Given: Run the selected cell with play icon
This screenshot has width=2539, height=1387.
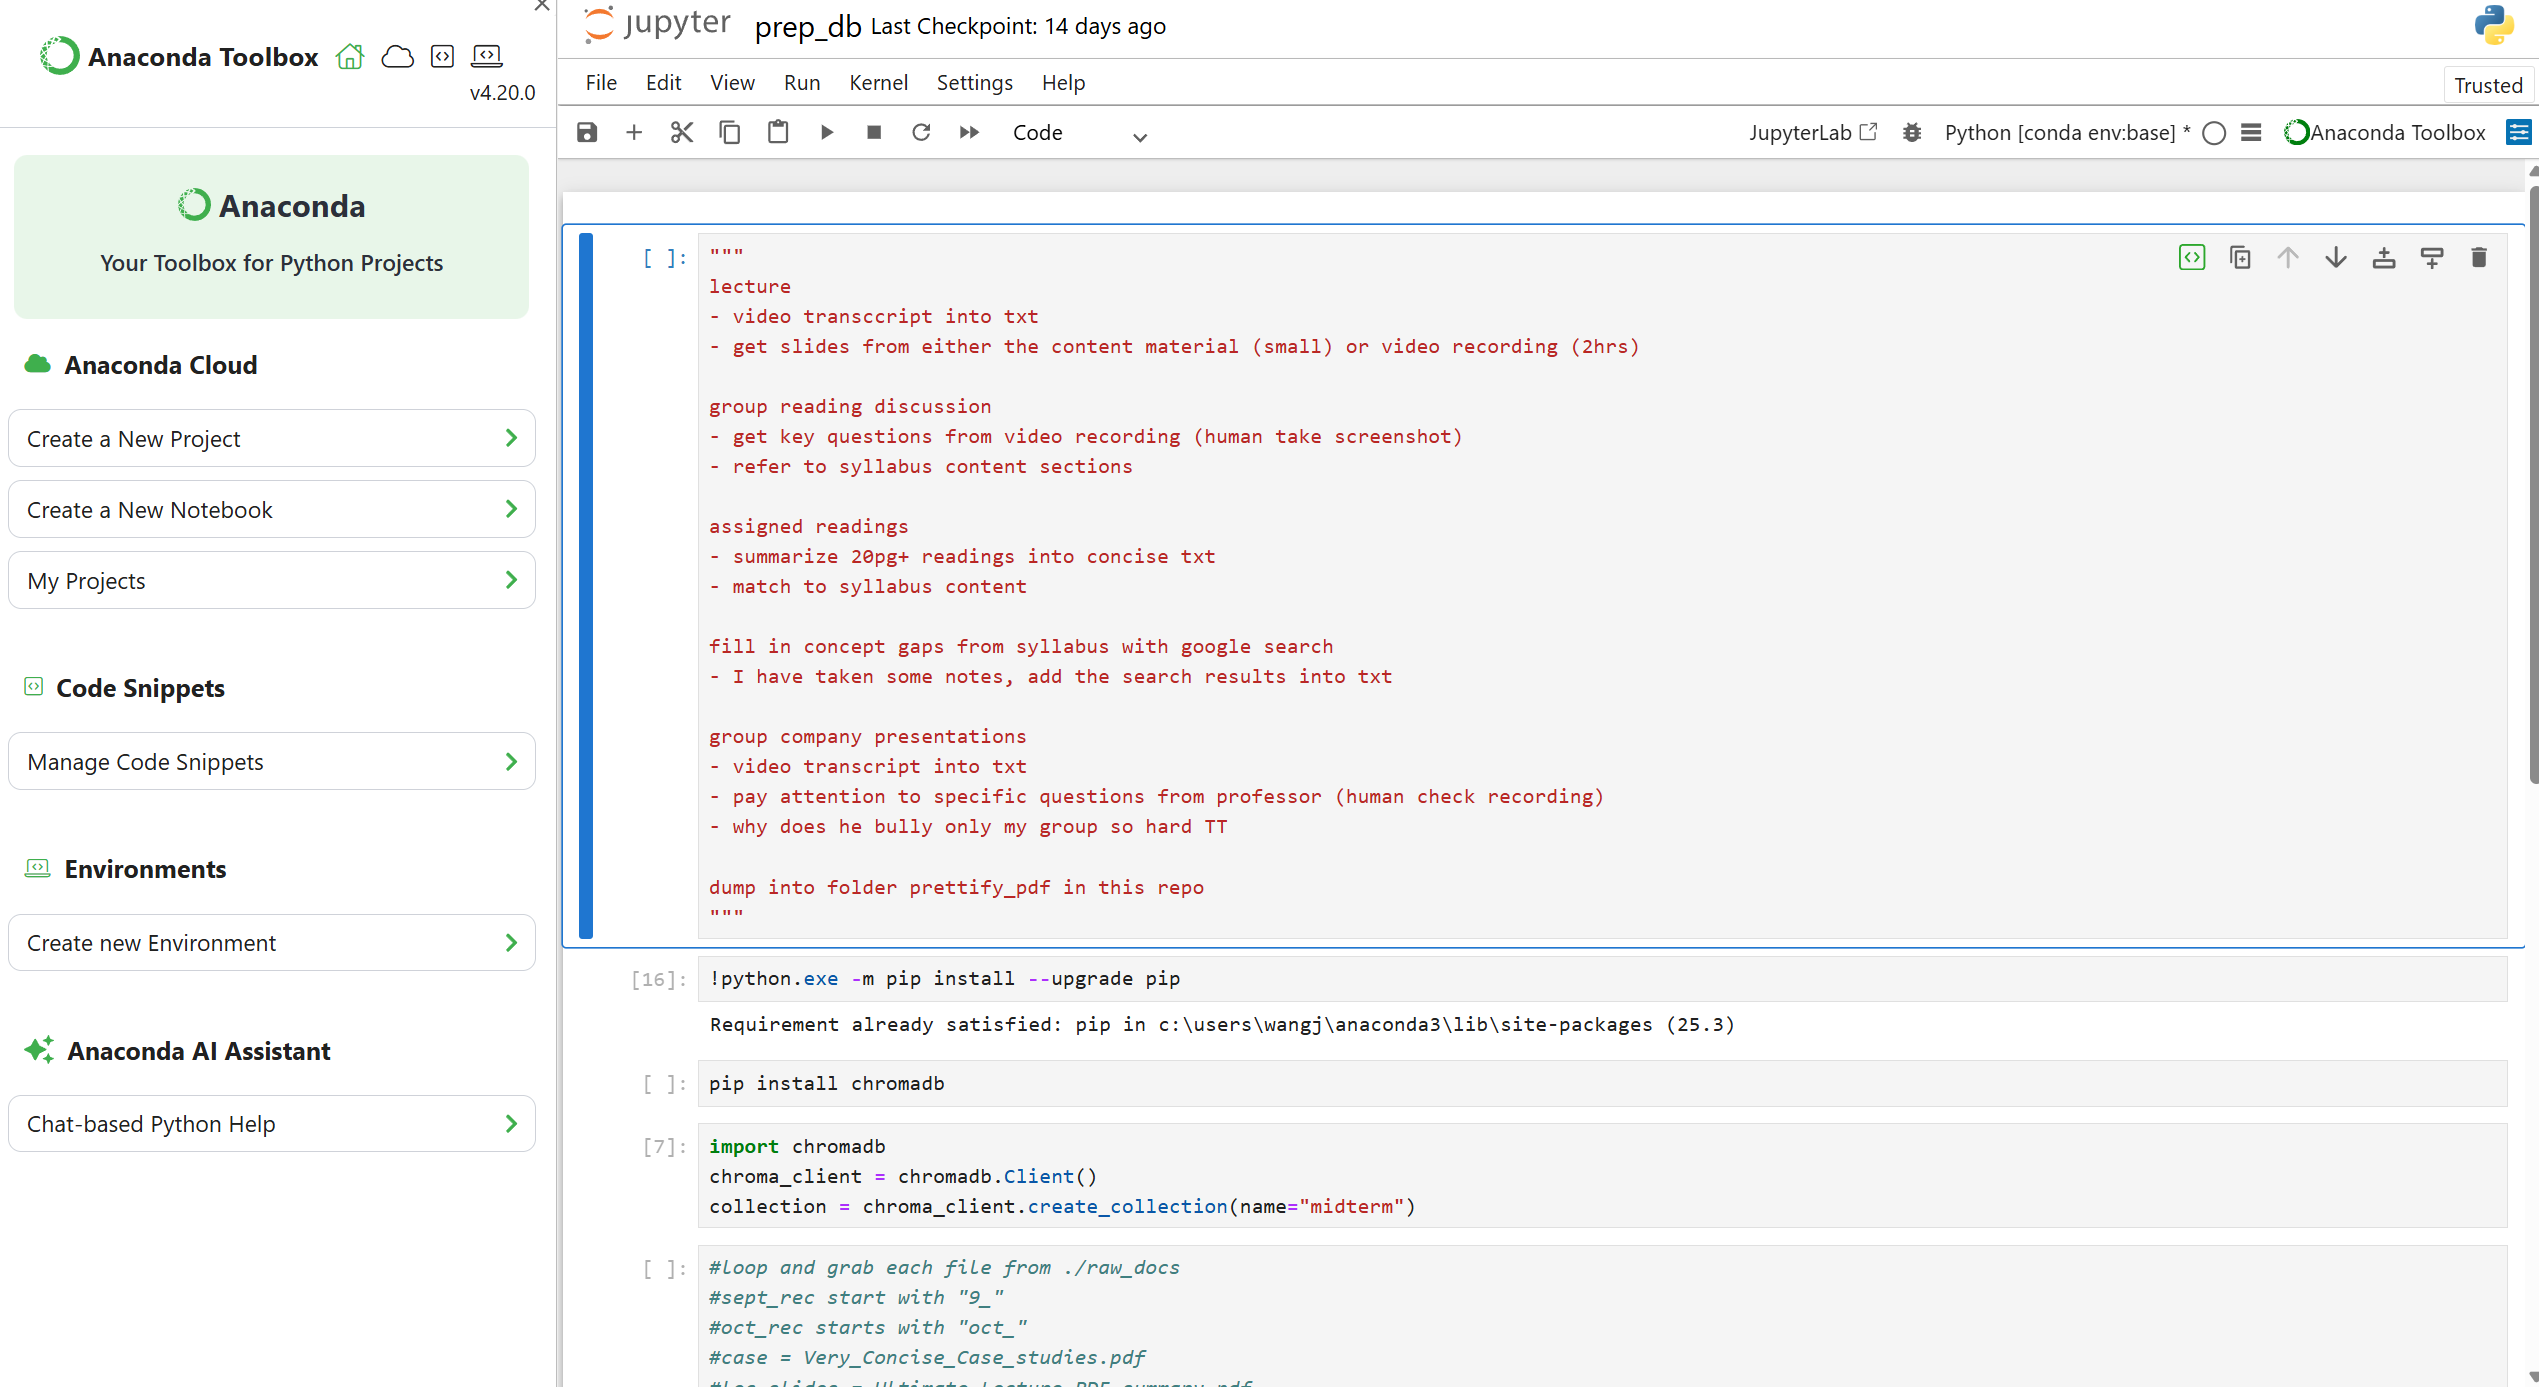Looking at the screenshot, I should [x=826, y=132].
